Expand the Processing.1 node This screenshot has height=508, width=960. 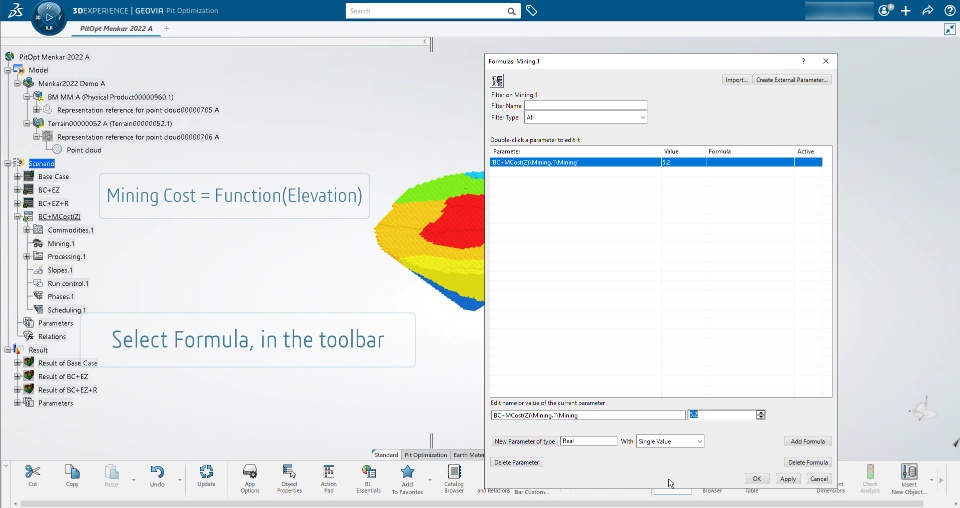pyautogui.click(x=27, y=256)
